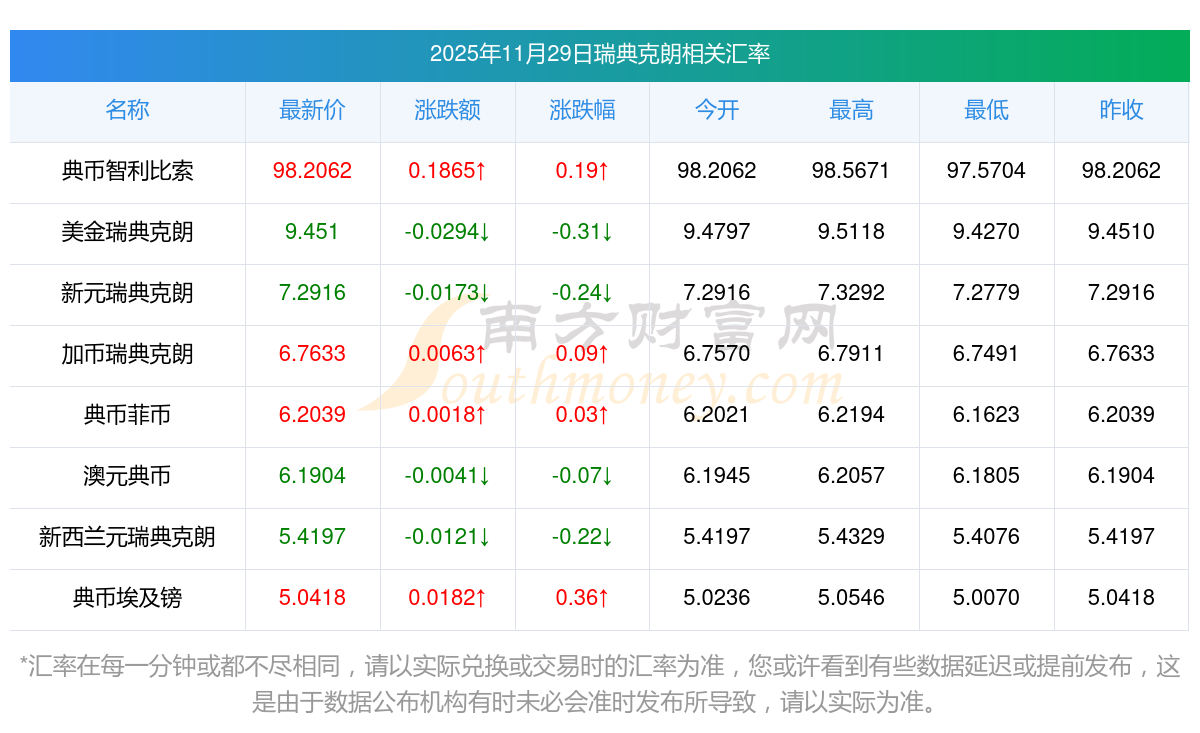The height and width of the screenshot is (733, 1200).
Task: Click the low value 6.7491
Action: click(986, 354)
